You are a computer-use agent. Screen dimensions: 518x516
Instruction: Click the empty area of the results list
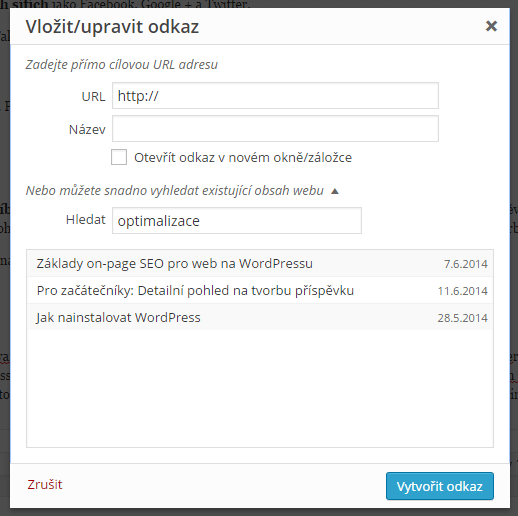pyautogui.click(x=260, y=388)
